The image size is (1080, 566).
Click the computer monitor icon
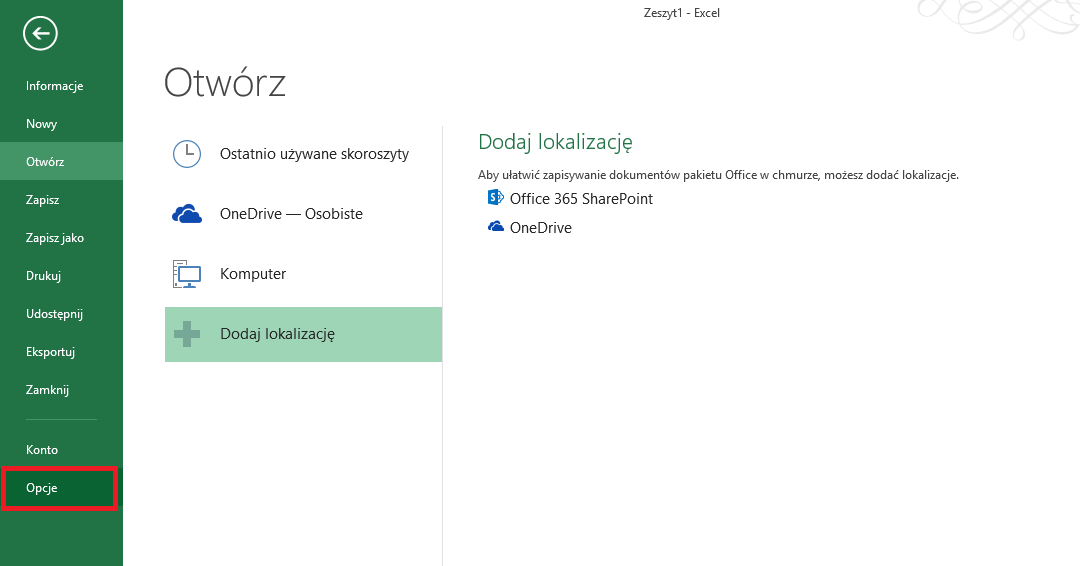pos(187,274)
